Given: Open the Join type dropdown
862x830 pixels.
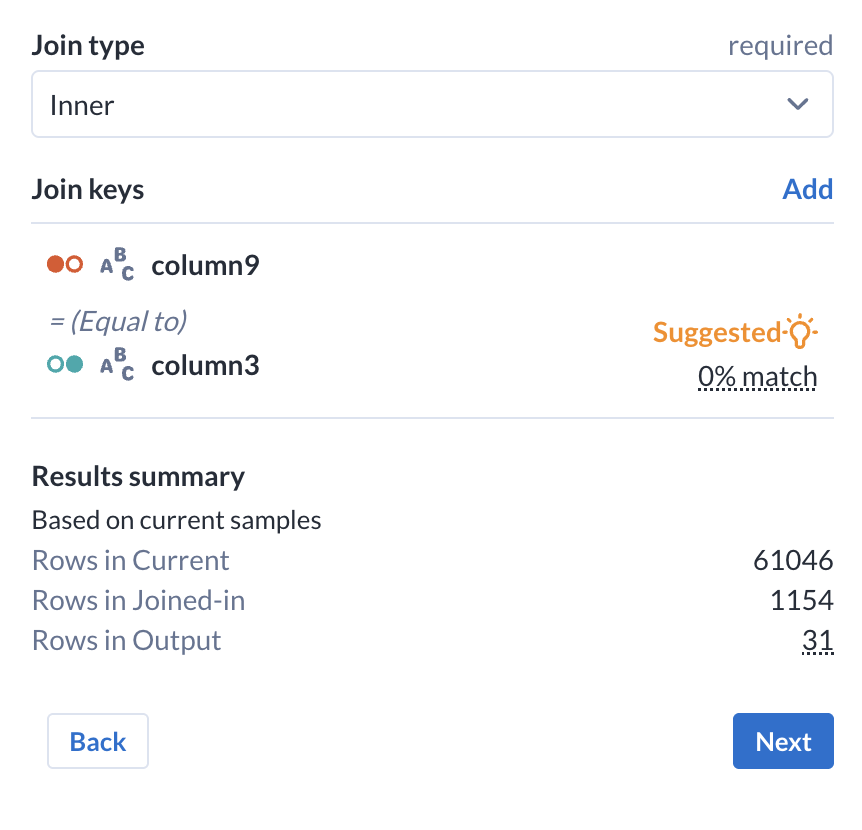Looking at the screenshot, I should 432,104.
